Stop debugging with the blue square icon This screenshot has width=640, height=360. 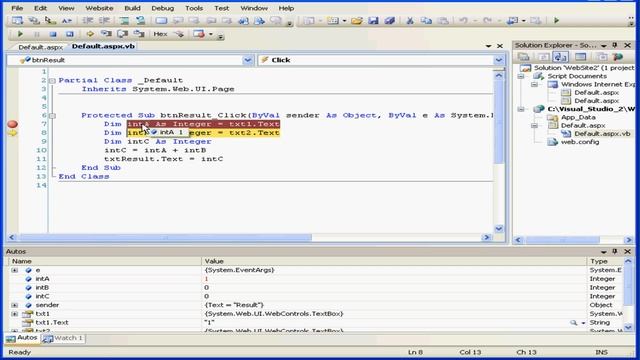click(53, 34)
